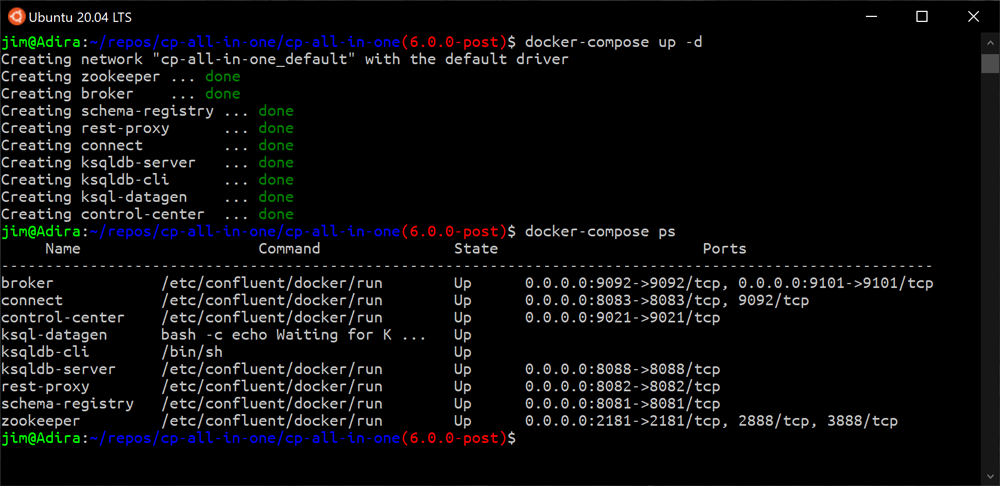The width and height of the screenshot is (1000, 486).
Task: Click the ksqldb-server port 8088 mapping
Action: click(x=622, y=369)
